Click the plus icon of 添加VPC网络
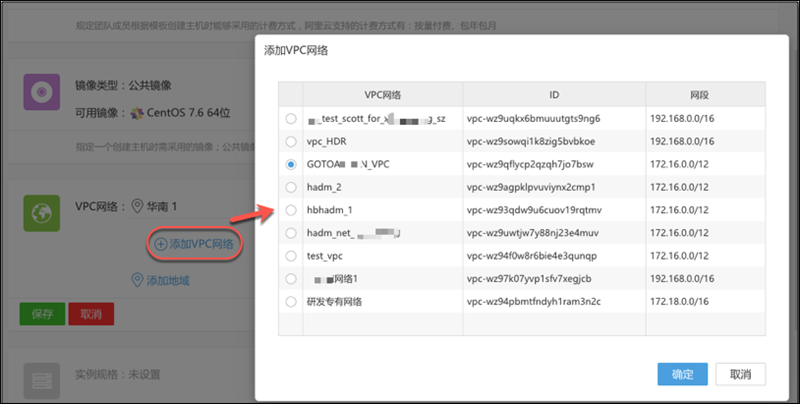 pyautogui.click(x=160, y=244)
